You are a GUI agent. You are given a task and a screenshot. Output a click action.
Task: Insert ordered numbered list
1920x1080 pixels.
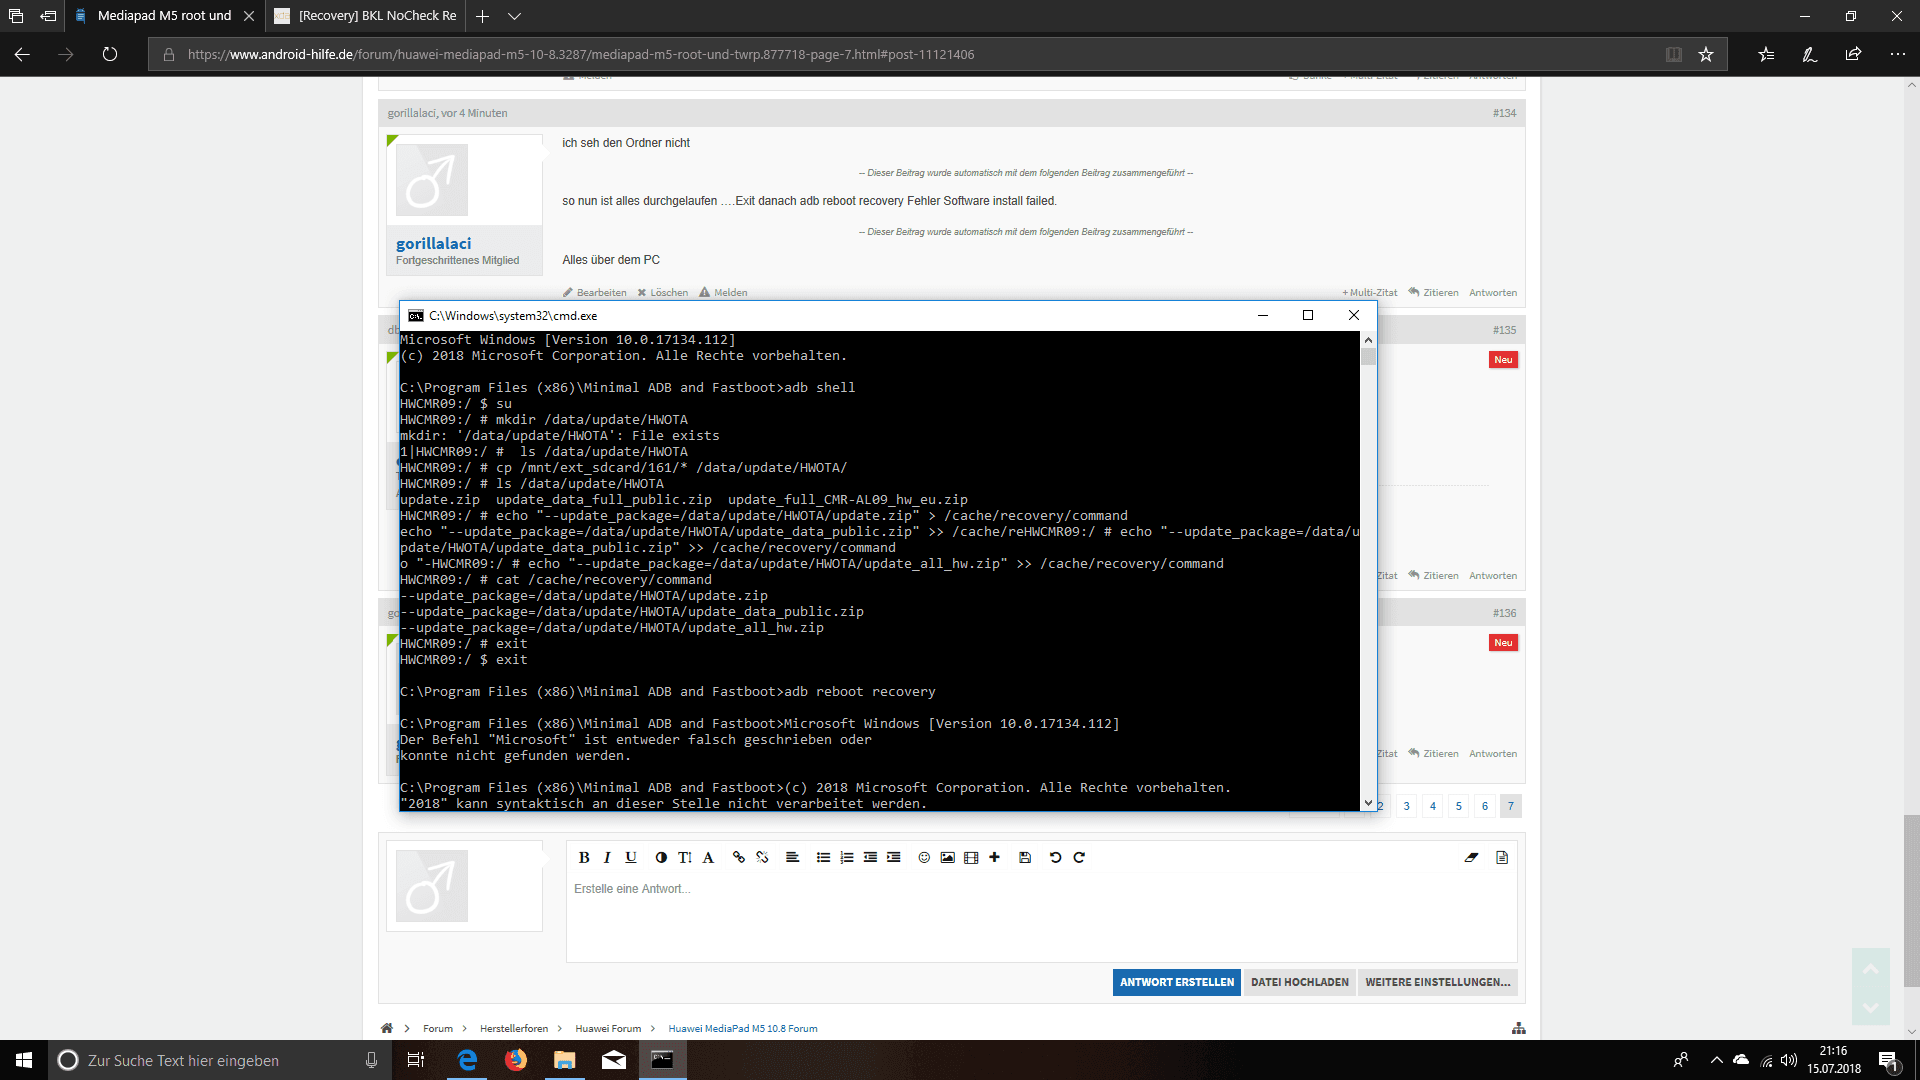(847, 857)
